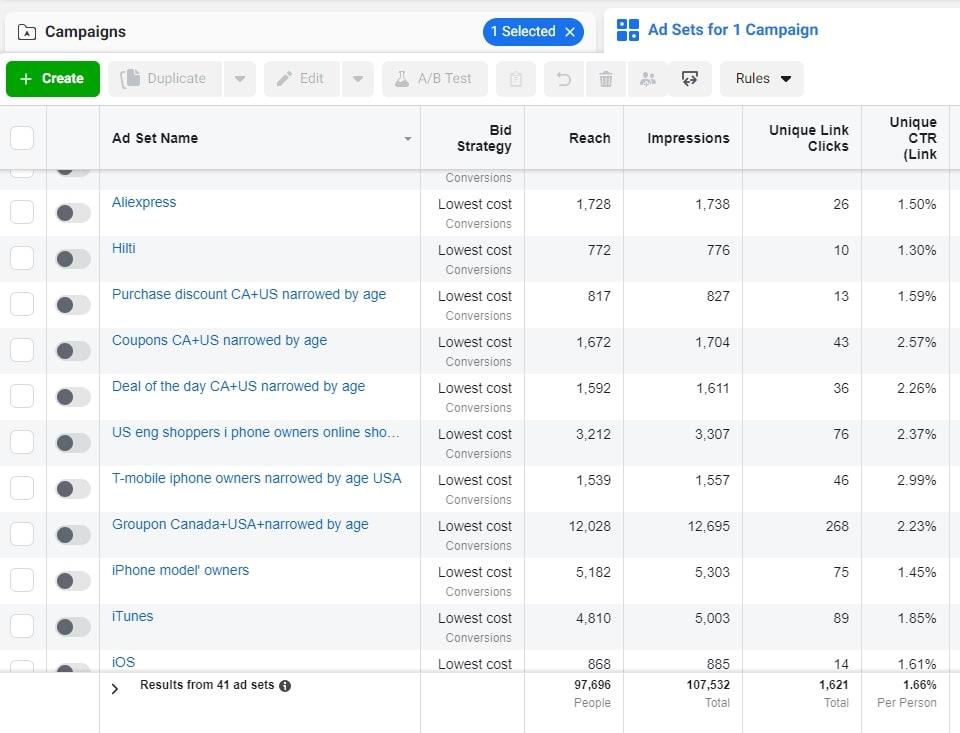Image resolution: width=960 pixels, height=733 pixels.
Task: Open the Aliexpress ad set link
Action: click(x=144, y=202)
